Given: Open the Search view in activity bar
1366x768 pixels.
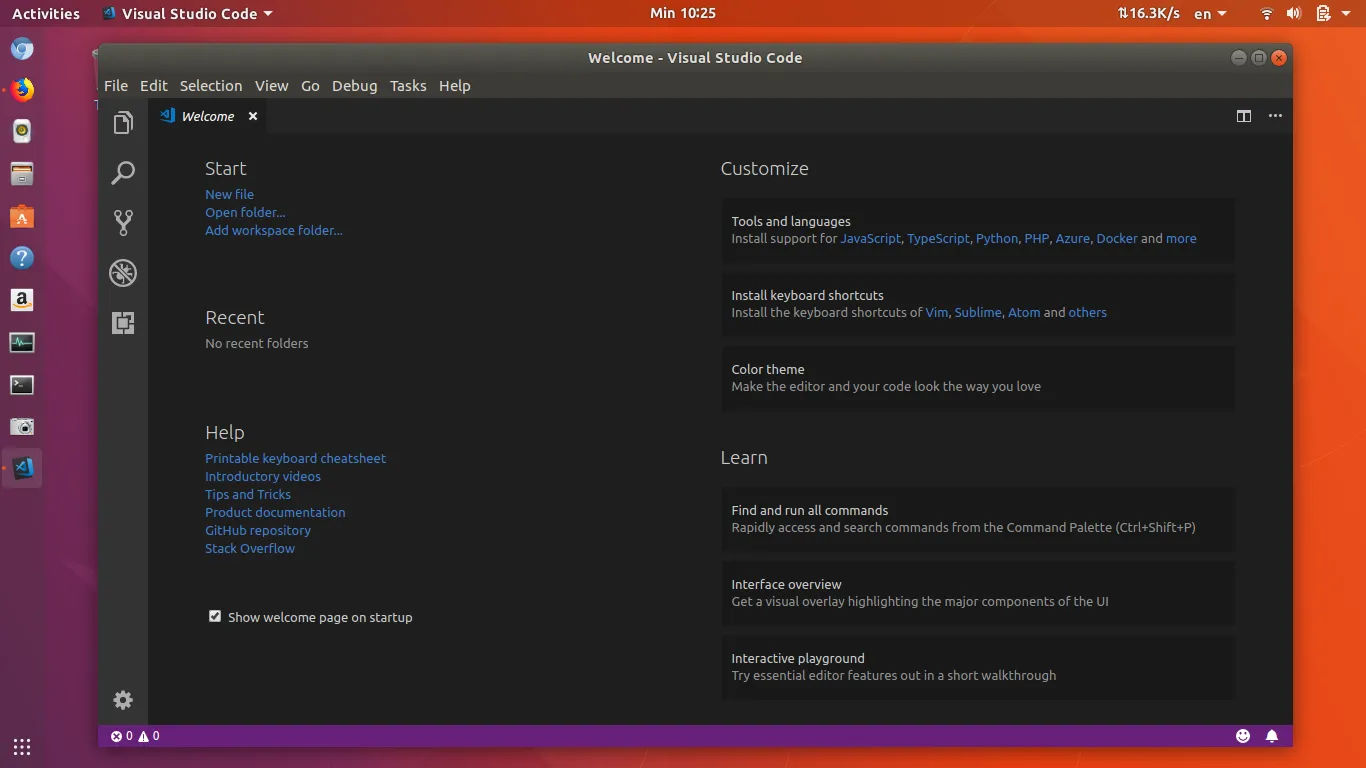Looking at the screenshot, I should tap(123, 173).
